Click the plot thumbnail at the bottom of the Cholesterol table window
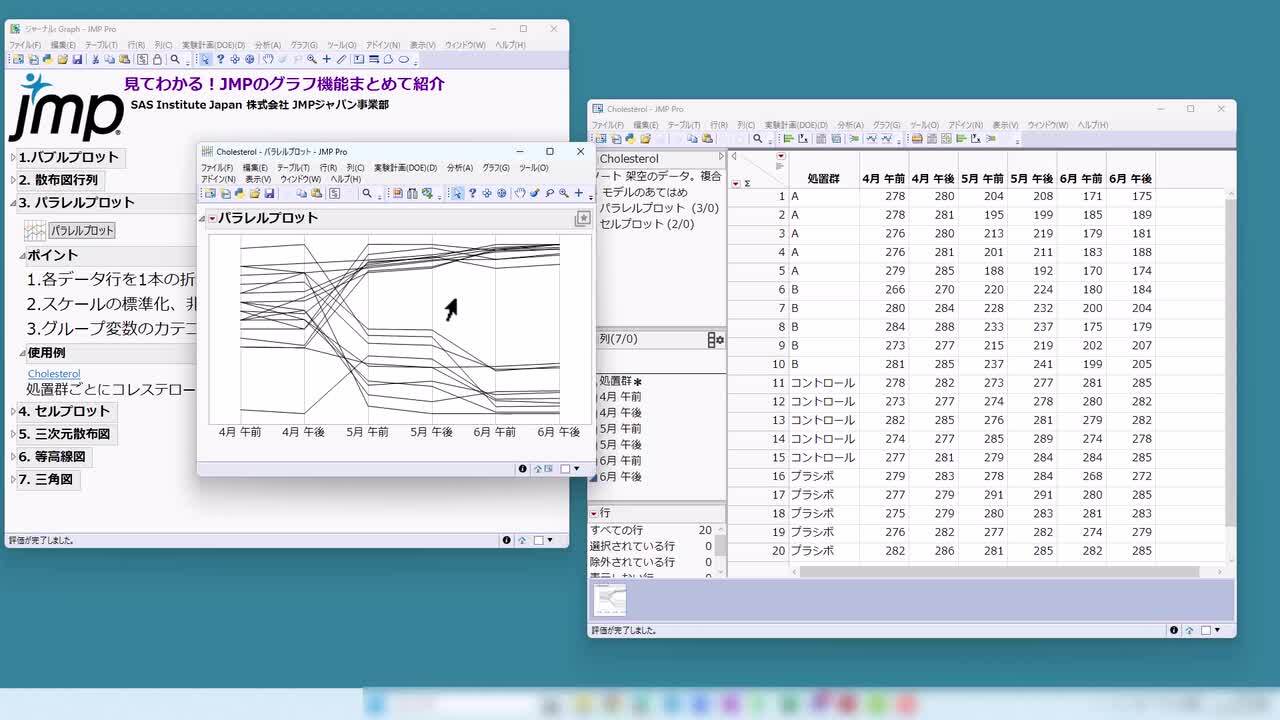The width and height of the screenshot is (1280, 720). click(610, 600)
